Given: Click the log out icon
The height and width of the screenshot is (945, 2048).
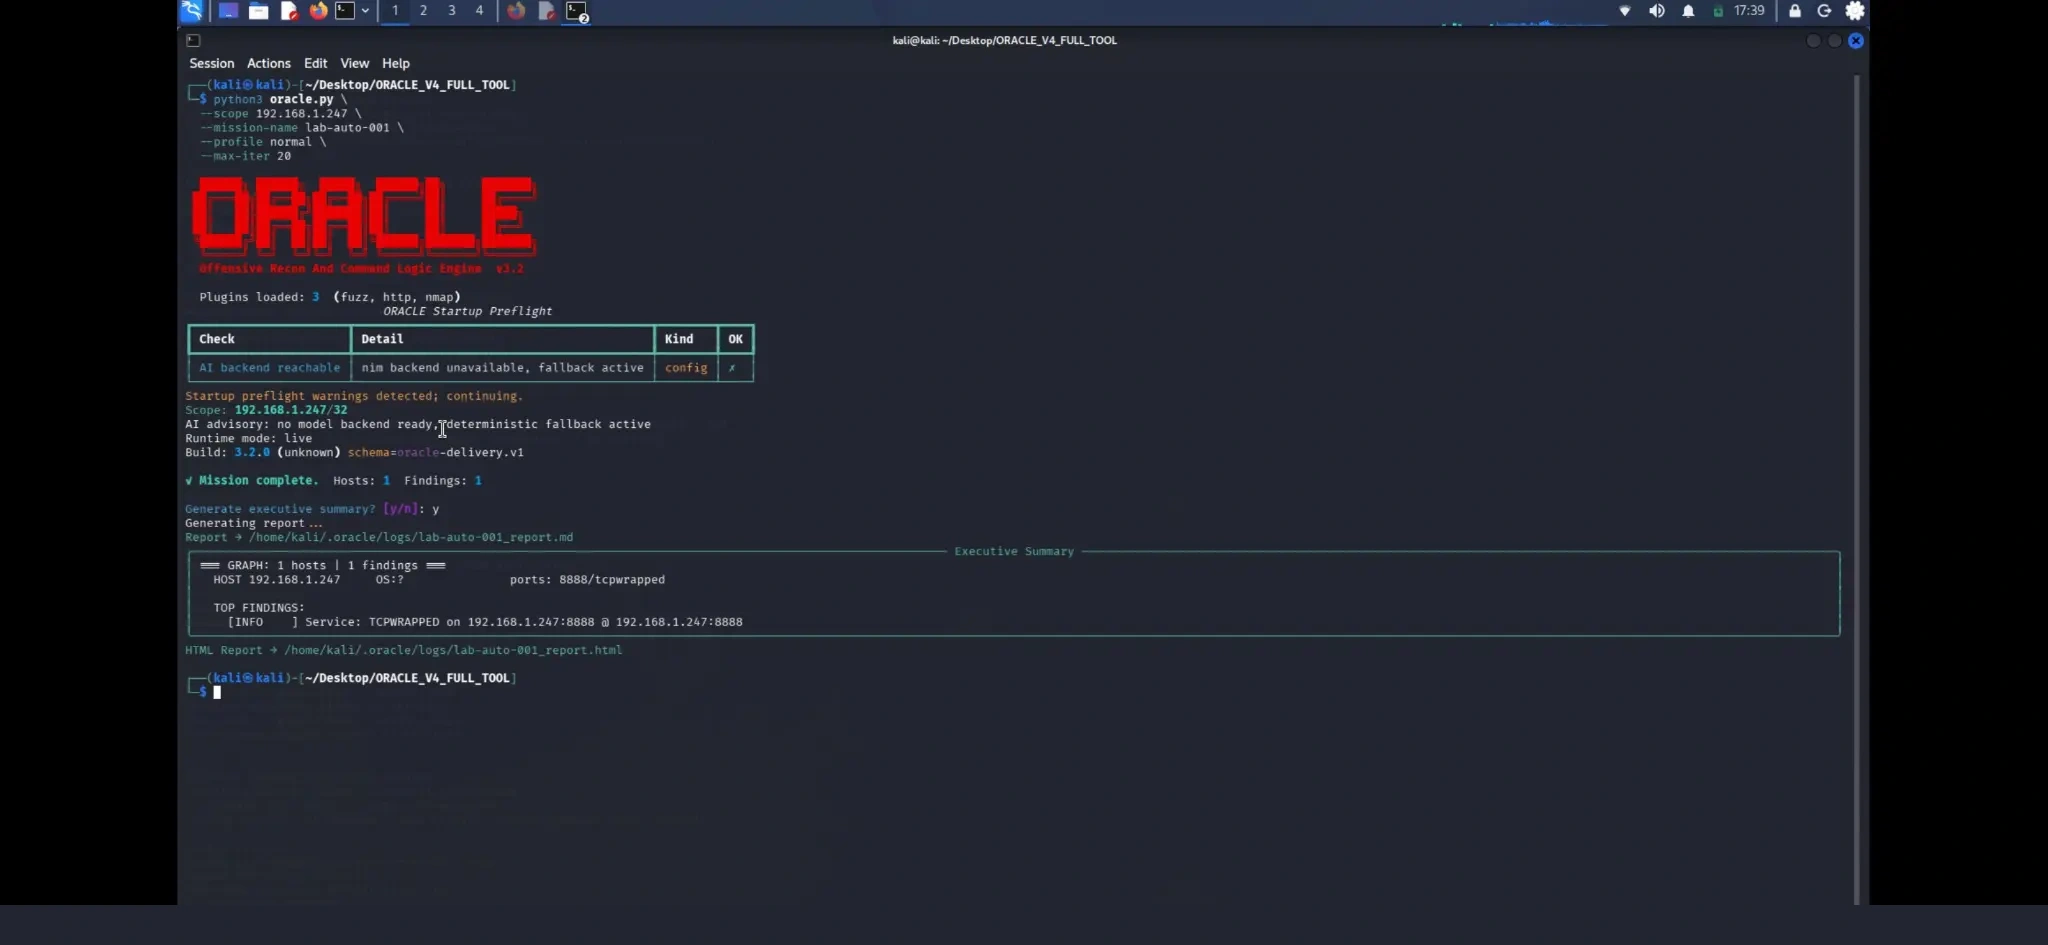Looking at the screenshot, I should tap(1824, 11).
